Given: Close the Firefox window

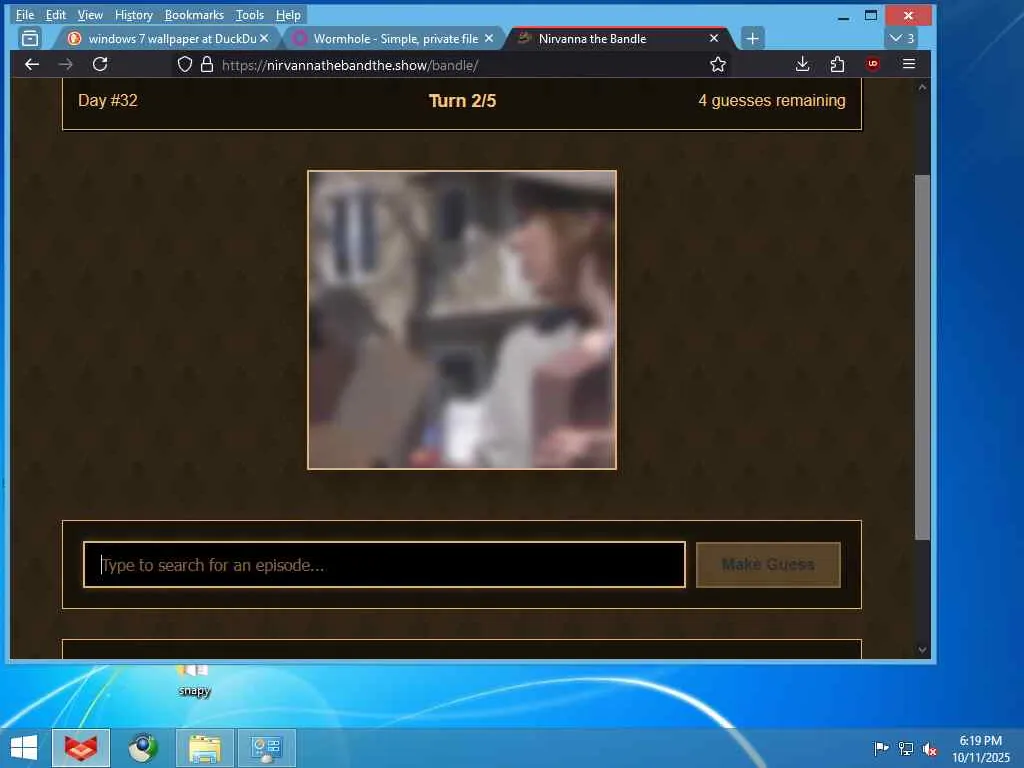Looking at the screenshot, I should point(908,16).
